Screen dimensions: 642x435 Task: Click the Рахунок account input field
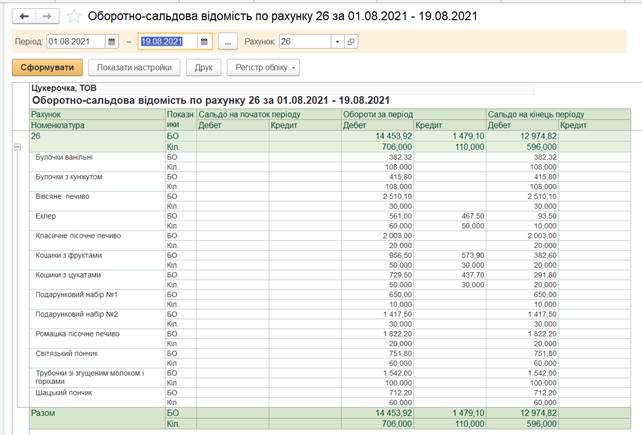tap(306, 42)
